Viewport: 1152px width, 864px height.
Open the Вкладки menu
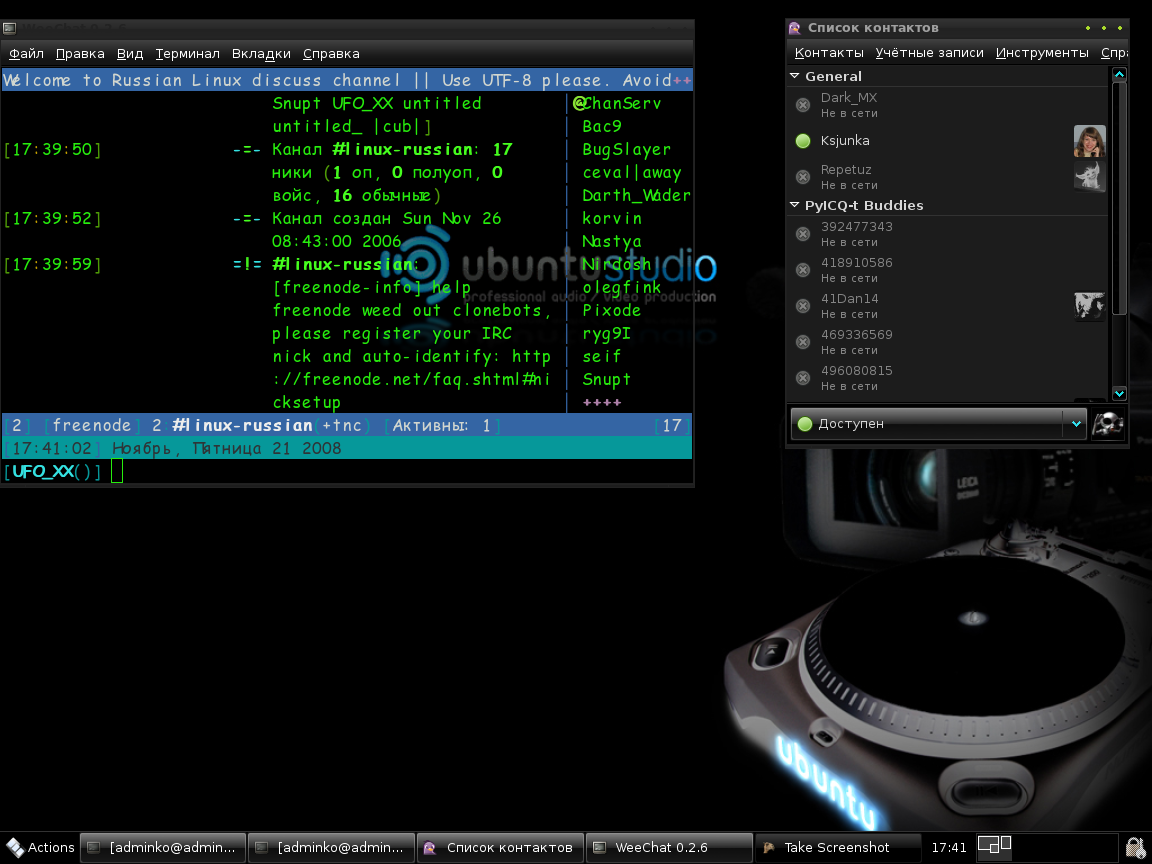[x=262, y=54]
